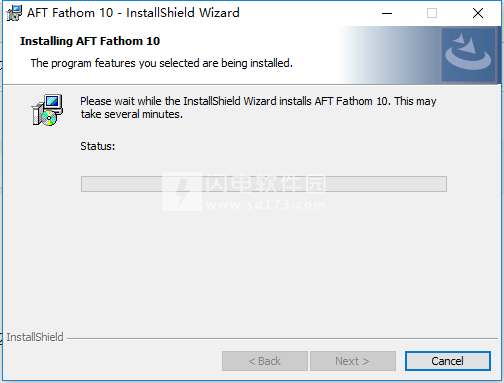
Task: Click the installation progress bar
Action: 264,184
